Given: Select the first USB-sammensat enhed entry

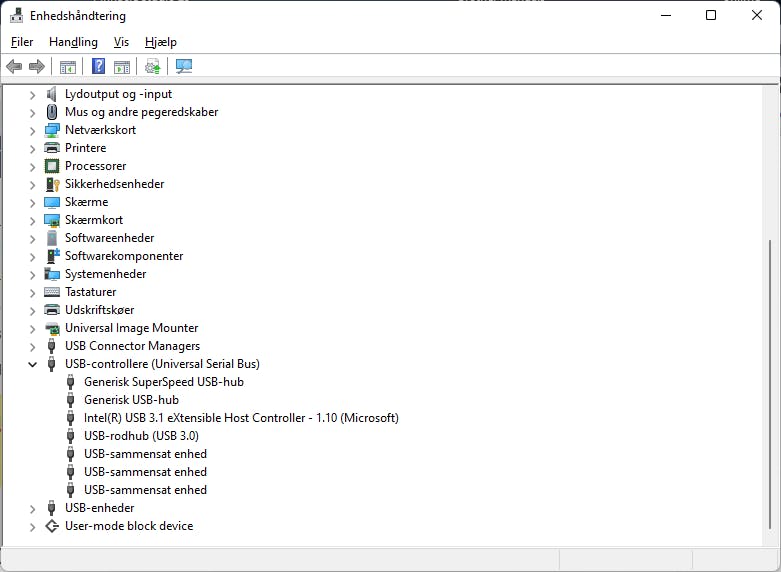Looking at the screenshot, I should (x=145, y=453).
